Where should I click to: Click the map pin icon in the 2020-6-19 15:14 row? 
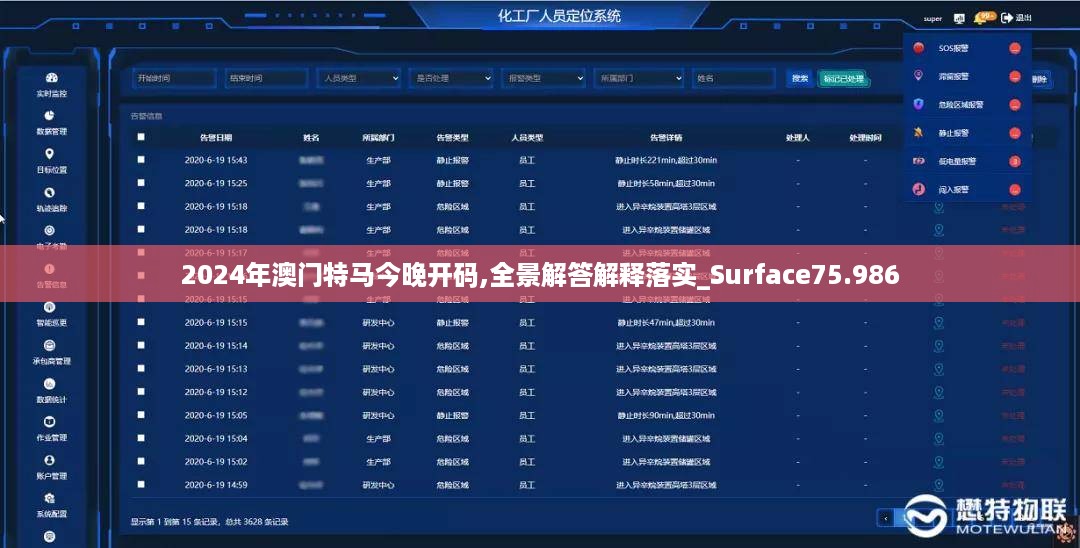point(938,346)
